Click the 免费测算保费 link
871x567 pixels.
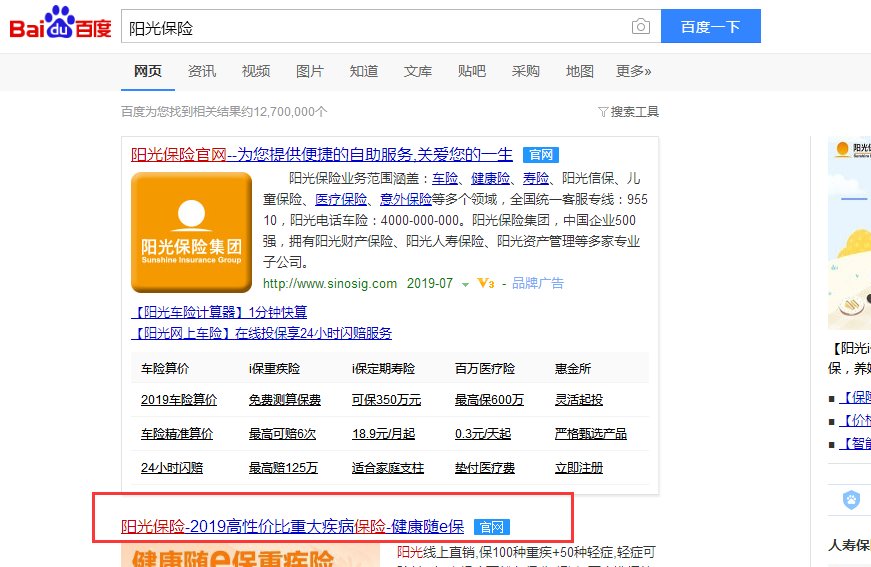point(285,400)
